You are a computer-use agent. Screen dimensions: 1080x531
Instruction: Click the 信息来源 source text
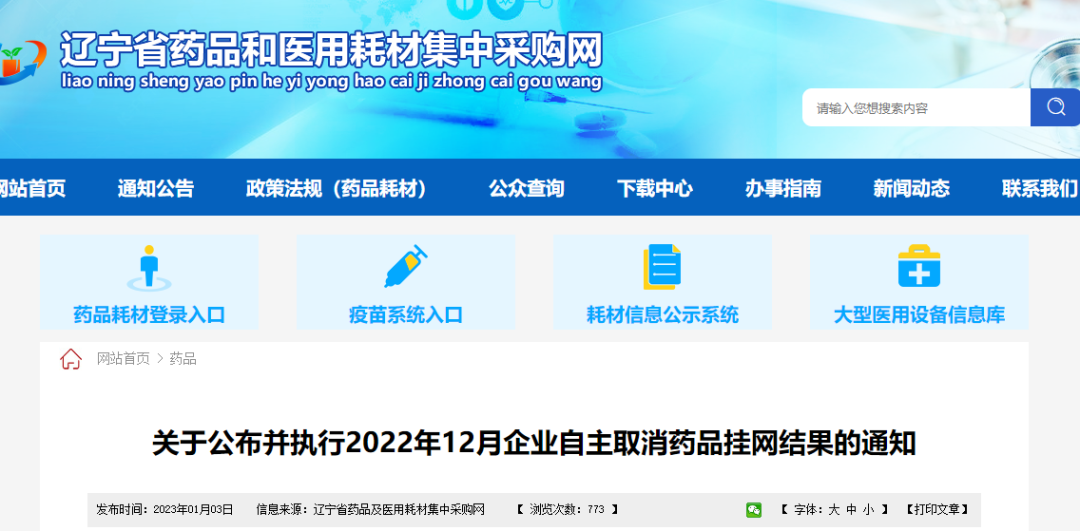pyautogui.click(x=371, y=510)
